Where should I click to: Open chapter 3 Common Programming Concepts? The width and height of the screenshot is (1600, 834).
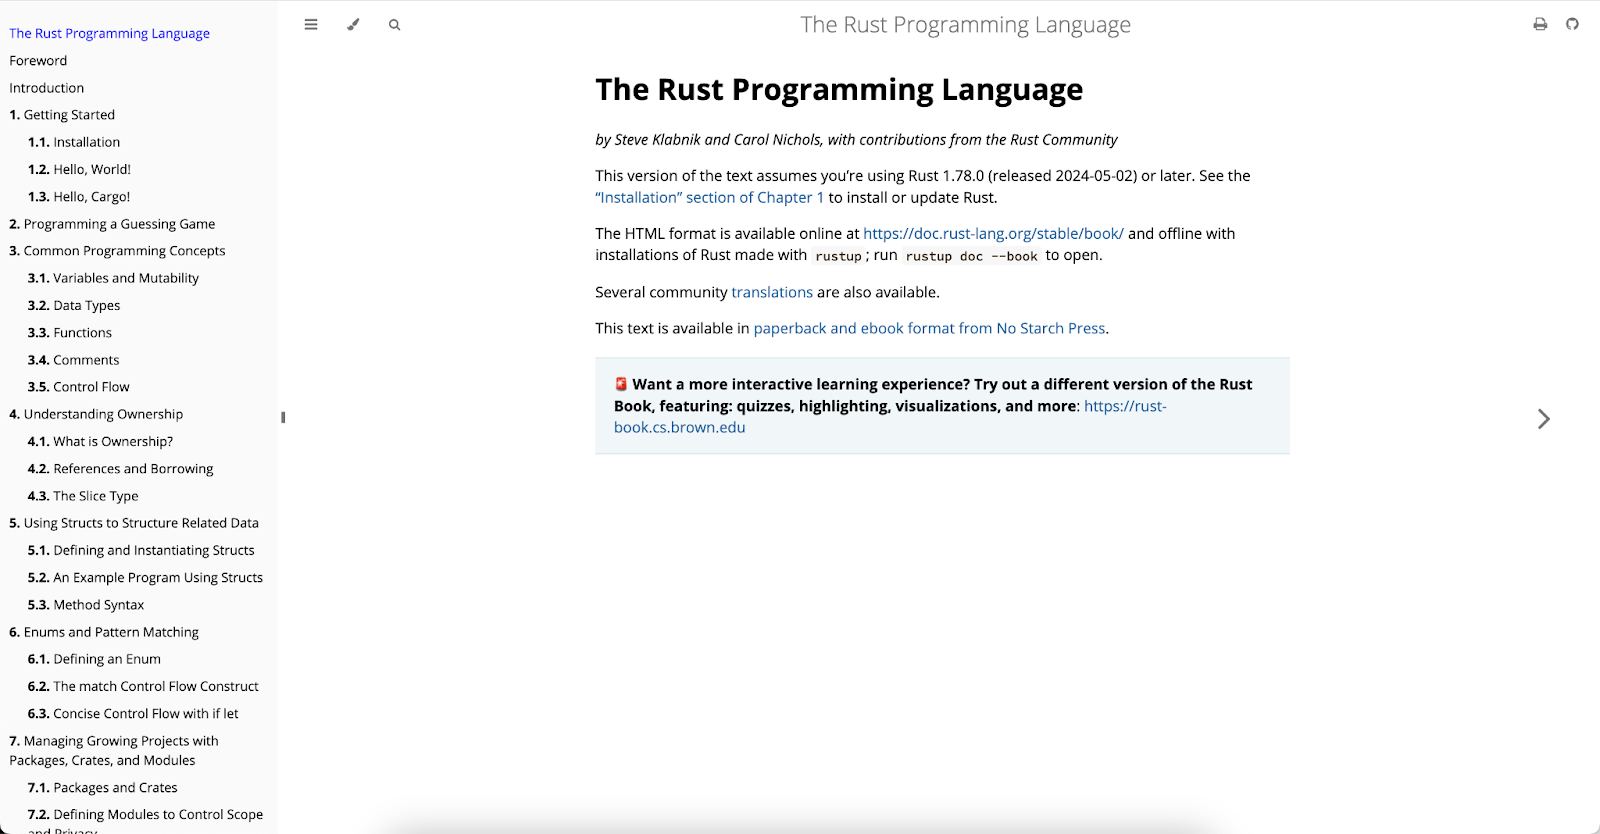tap(117, 251)
